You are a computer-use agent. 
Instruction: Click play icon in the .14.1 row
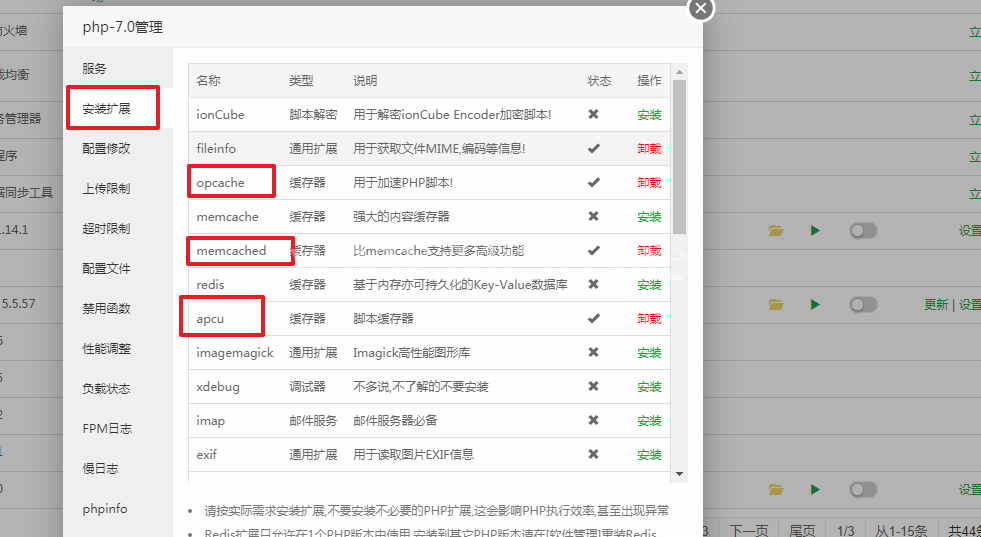(815, 230)
